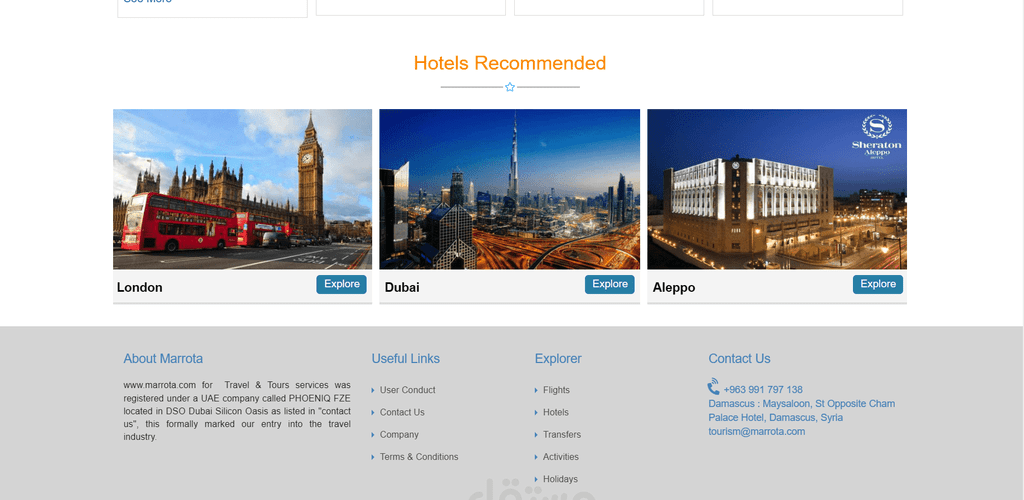Go to the Hotels explorer link
This screenshot has width=1024, height=500.
click(x=556, y=413)
